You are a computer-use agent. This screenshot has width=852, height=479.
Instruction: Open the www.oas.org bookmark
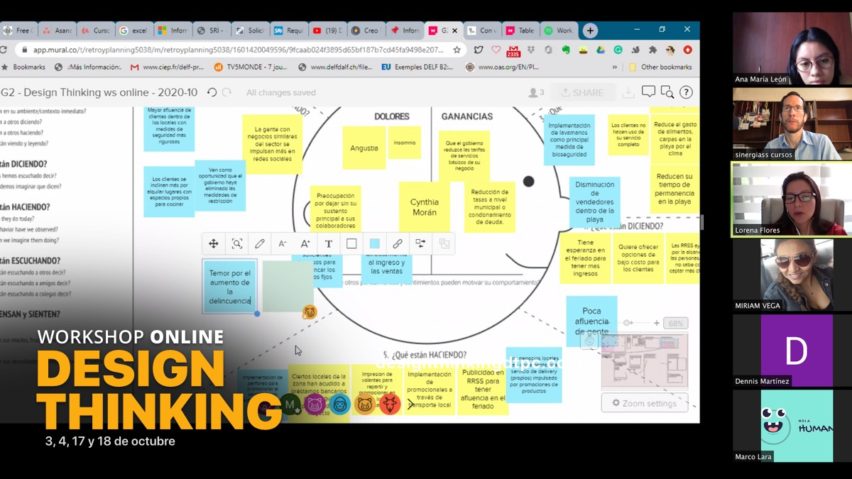tap(503, 67)
